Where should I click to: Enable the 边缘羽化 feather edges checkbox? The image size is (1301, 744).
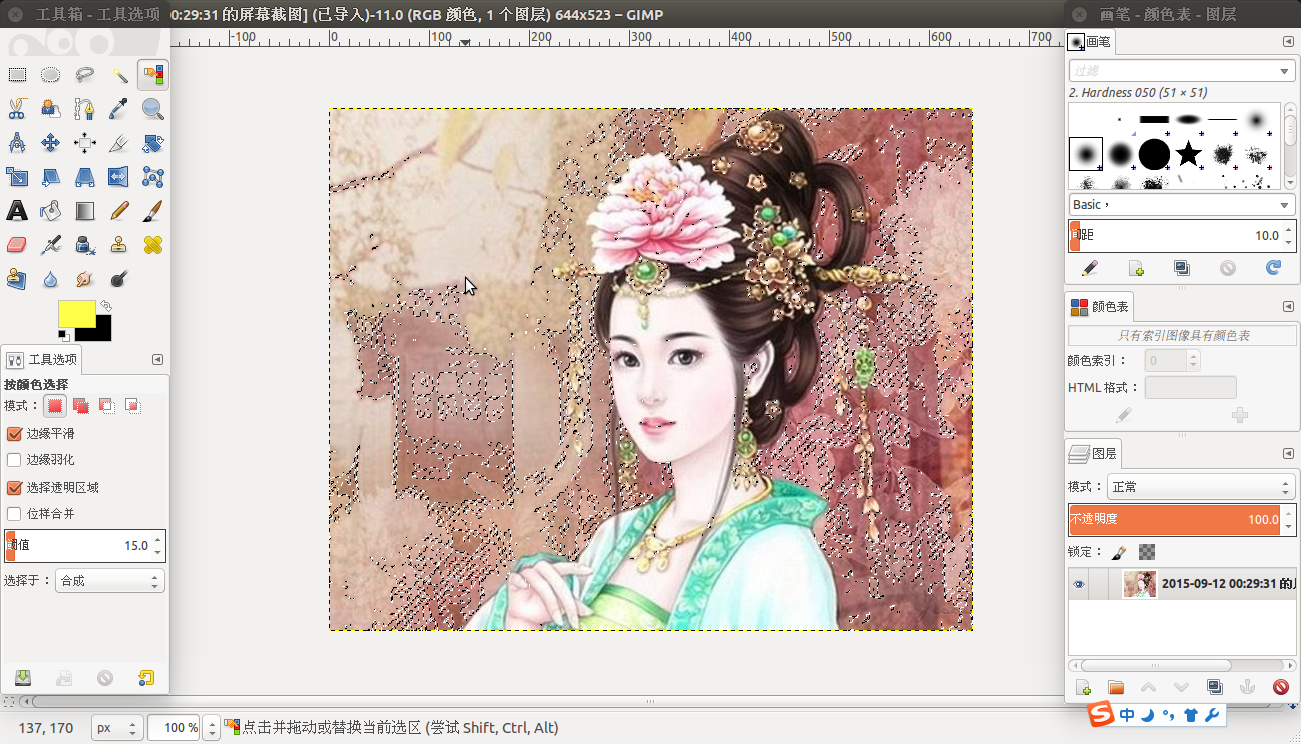(x=14, y=460)
